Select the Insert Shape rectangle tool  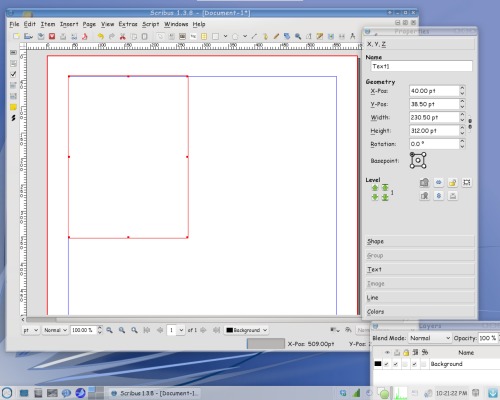215,36
